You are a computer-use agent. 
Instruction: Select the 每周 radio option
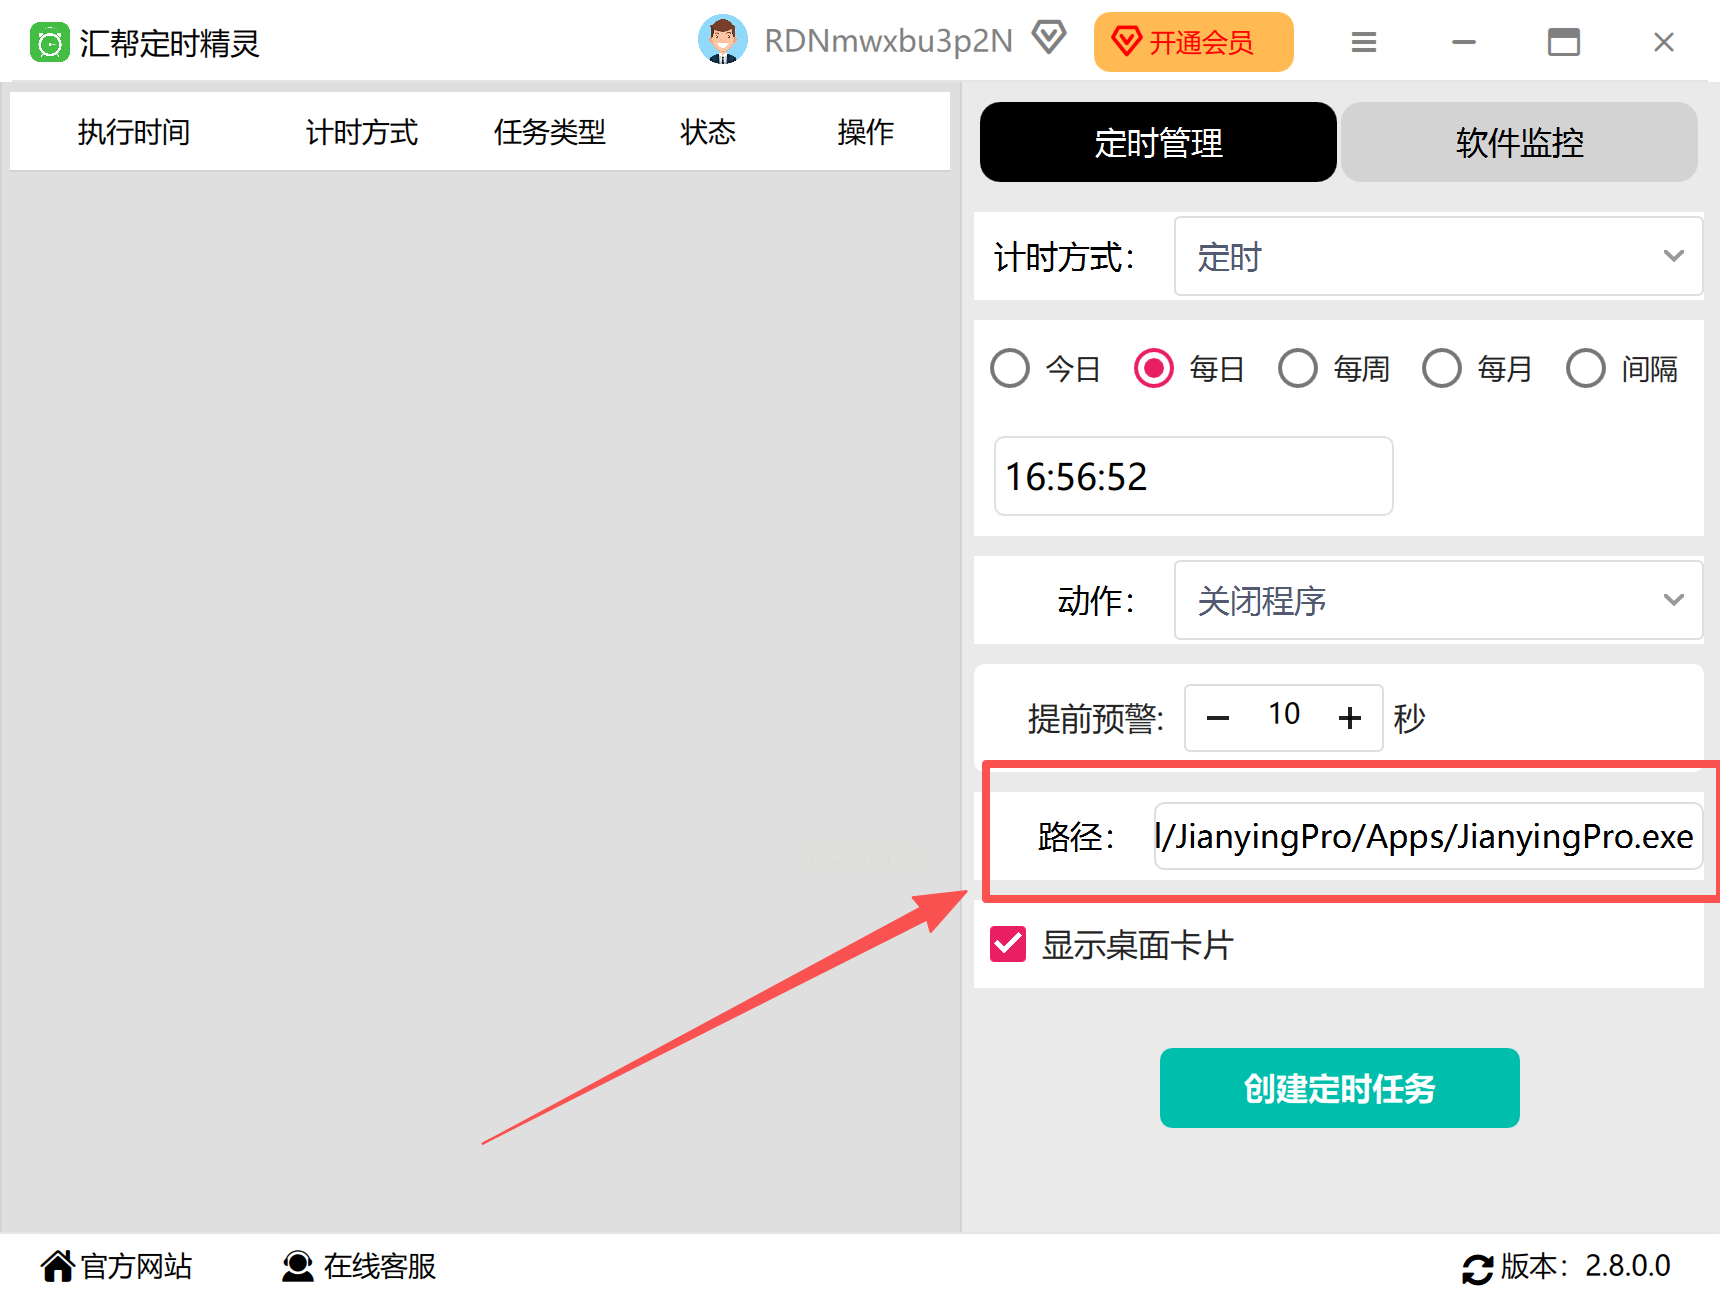[x=1298, y=369]
